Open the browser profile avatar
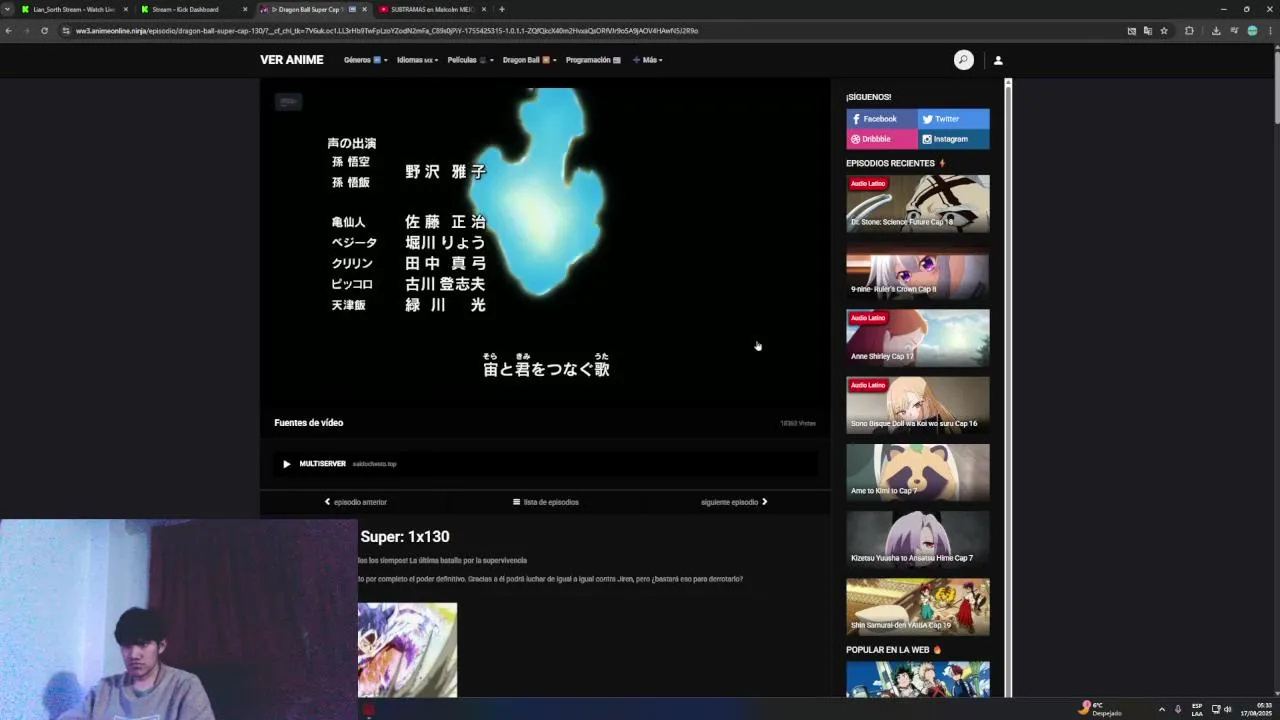Image resolution: width=1280 pixels, height=720 pixels. point(1252,31)
